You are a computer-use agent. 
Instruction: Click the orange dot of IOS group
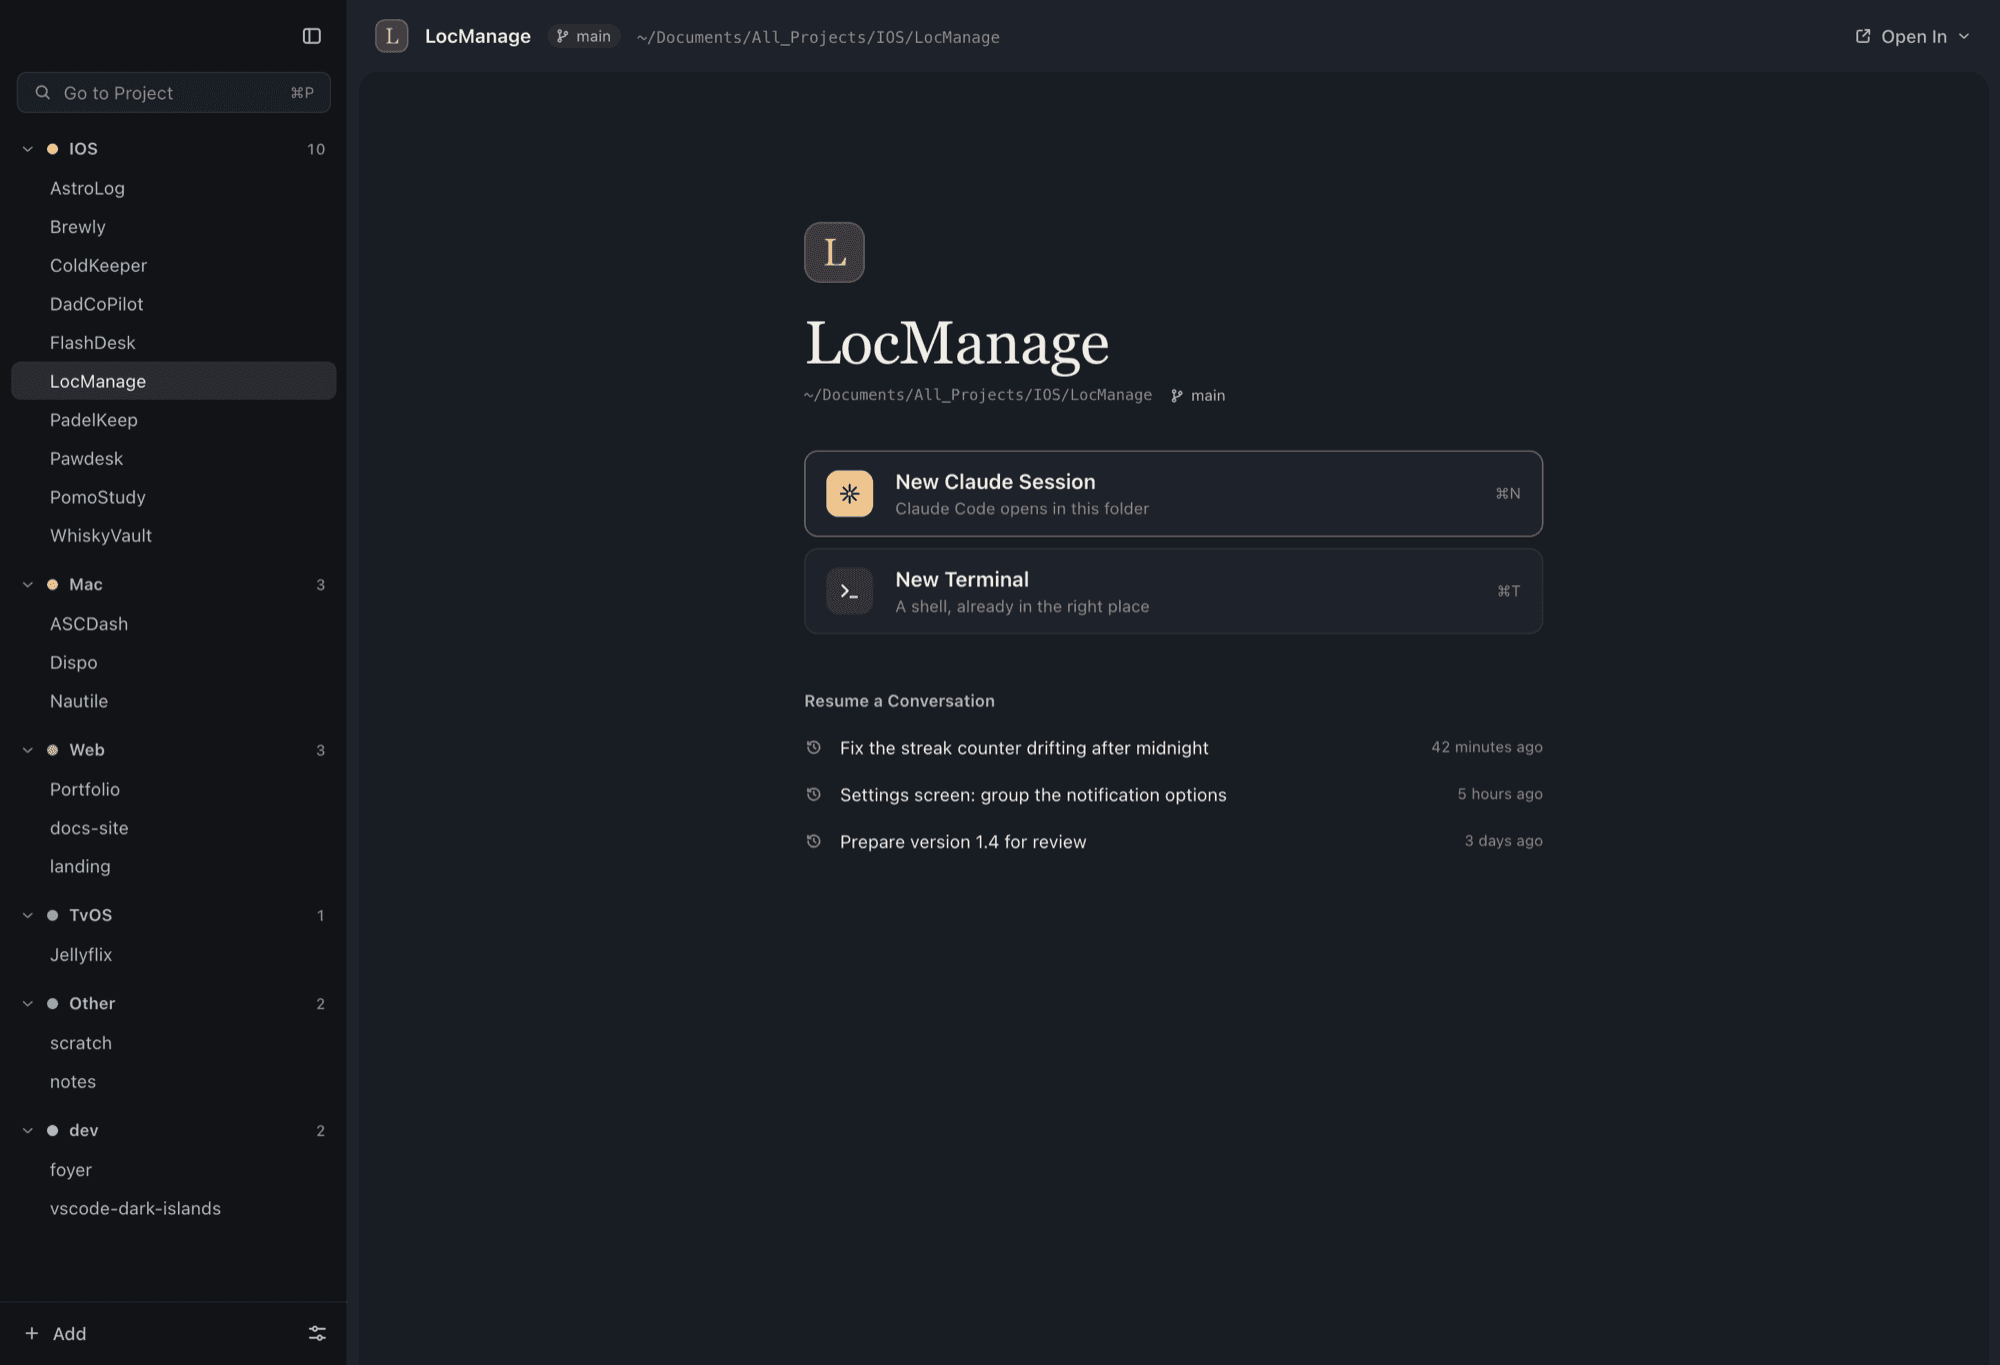click(52, 149)
